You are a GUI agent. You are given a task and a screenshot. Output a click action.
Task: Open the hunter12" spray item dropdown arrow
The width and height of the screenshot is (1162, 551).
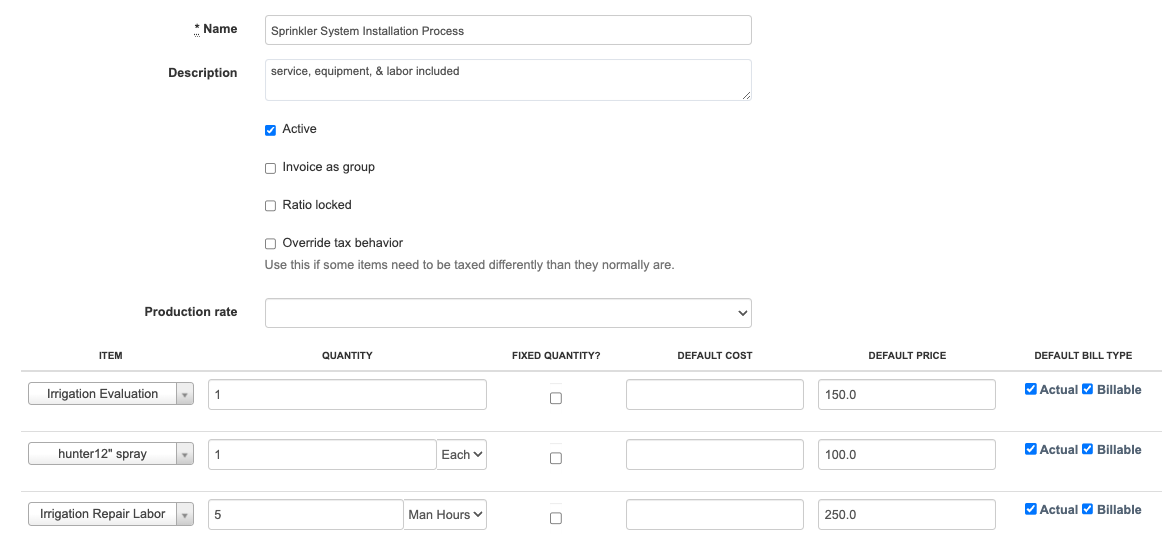[184, 455]
